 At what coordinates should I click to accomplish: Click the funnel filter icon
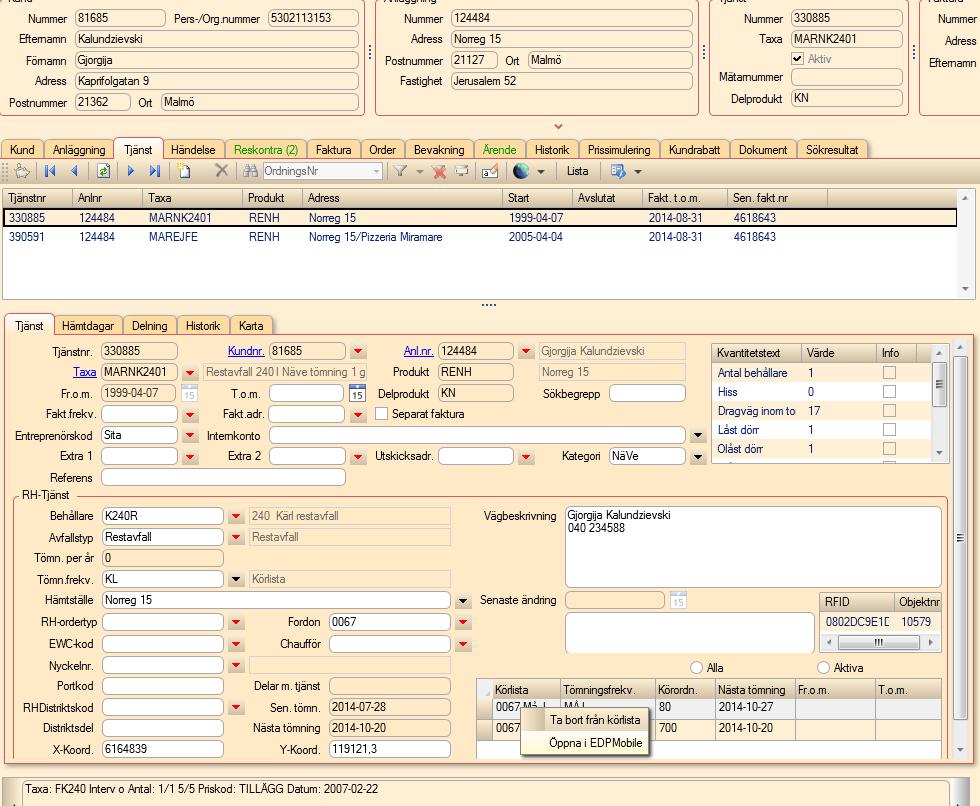tap(401, 171)
